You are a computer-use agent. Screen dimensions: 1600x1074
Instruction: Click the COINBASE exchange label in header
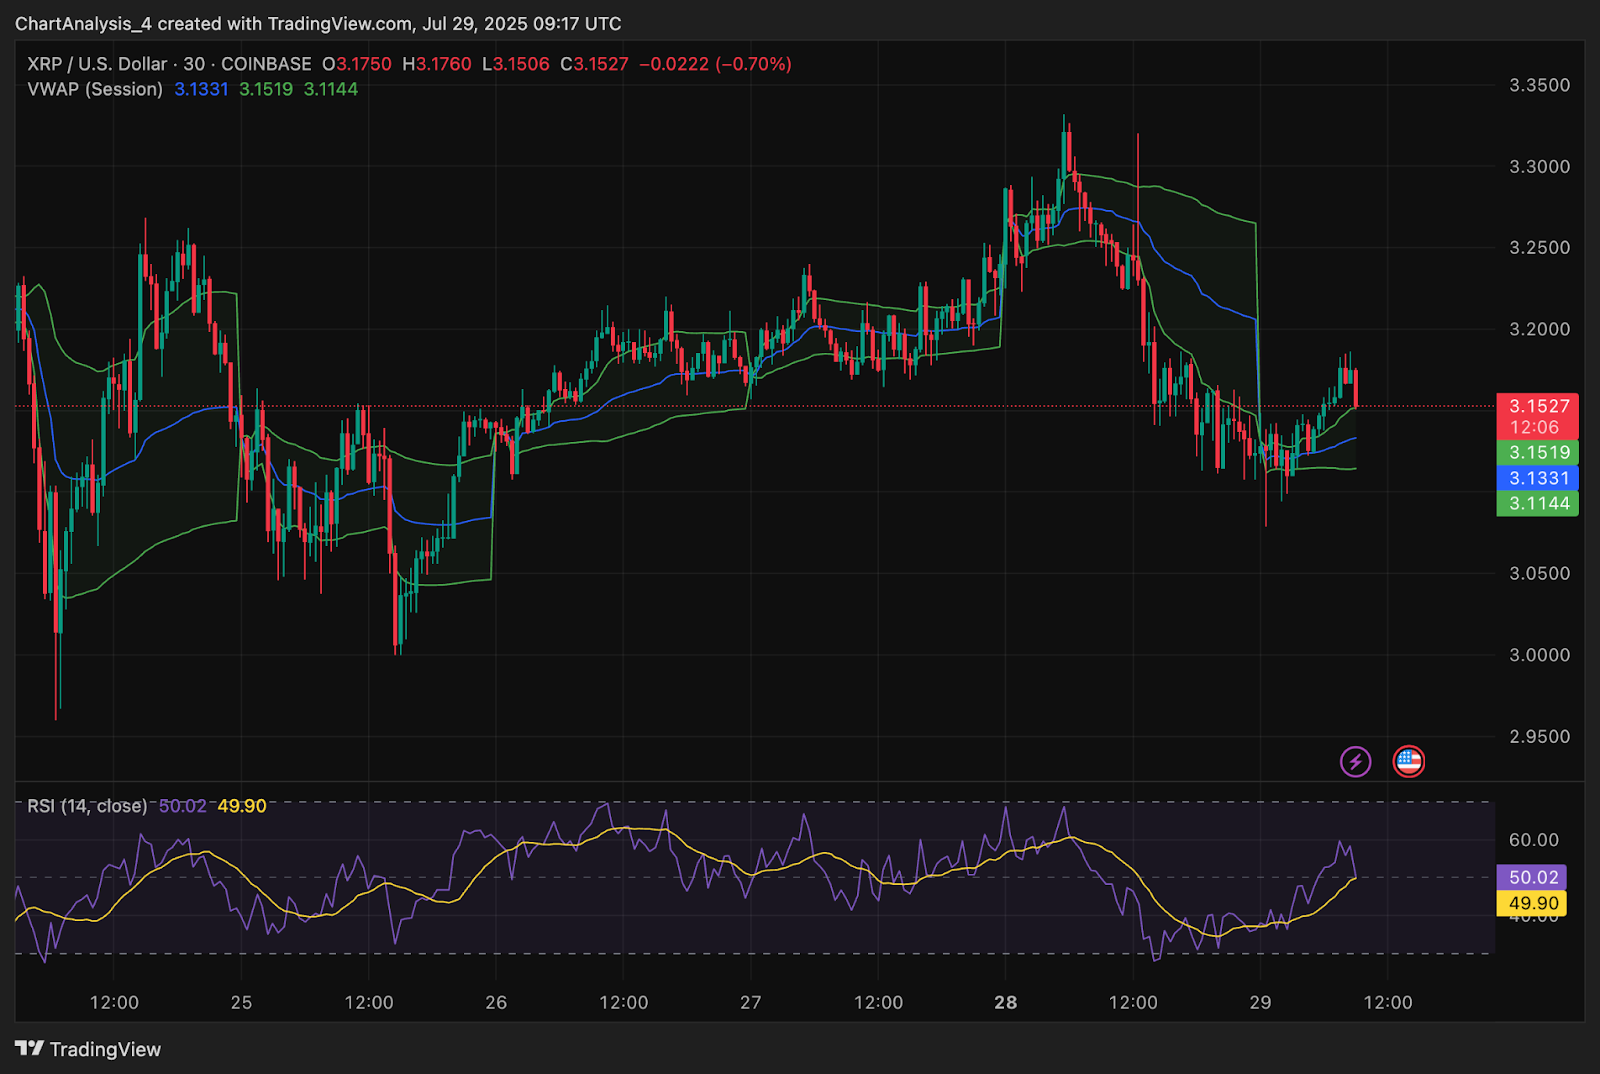point(266,64)
